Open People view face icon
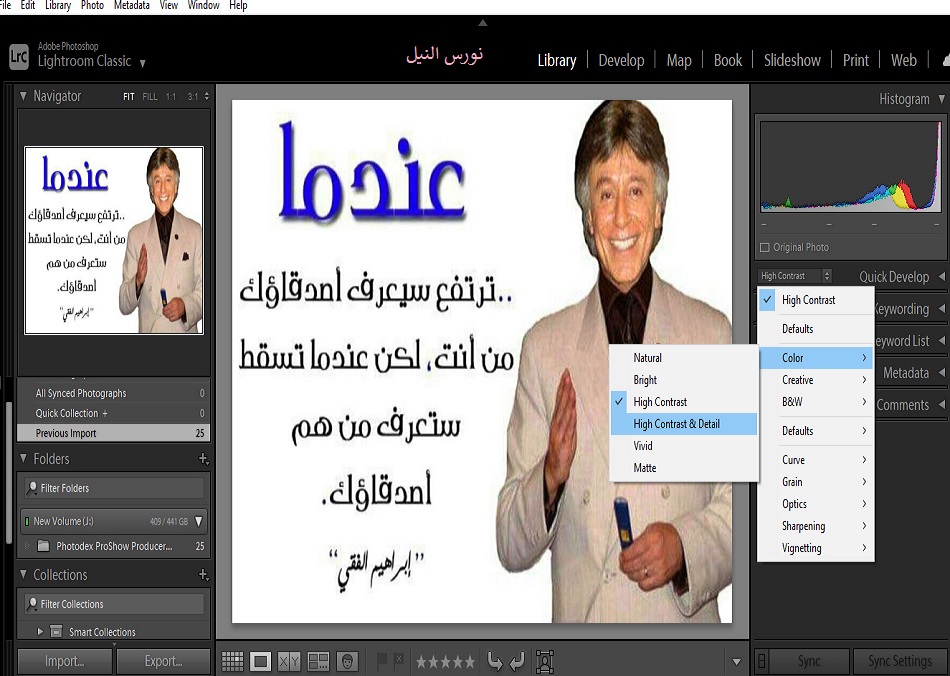This screenshot has height=676, width=950. tap(347, 661)
